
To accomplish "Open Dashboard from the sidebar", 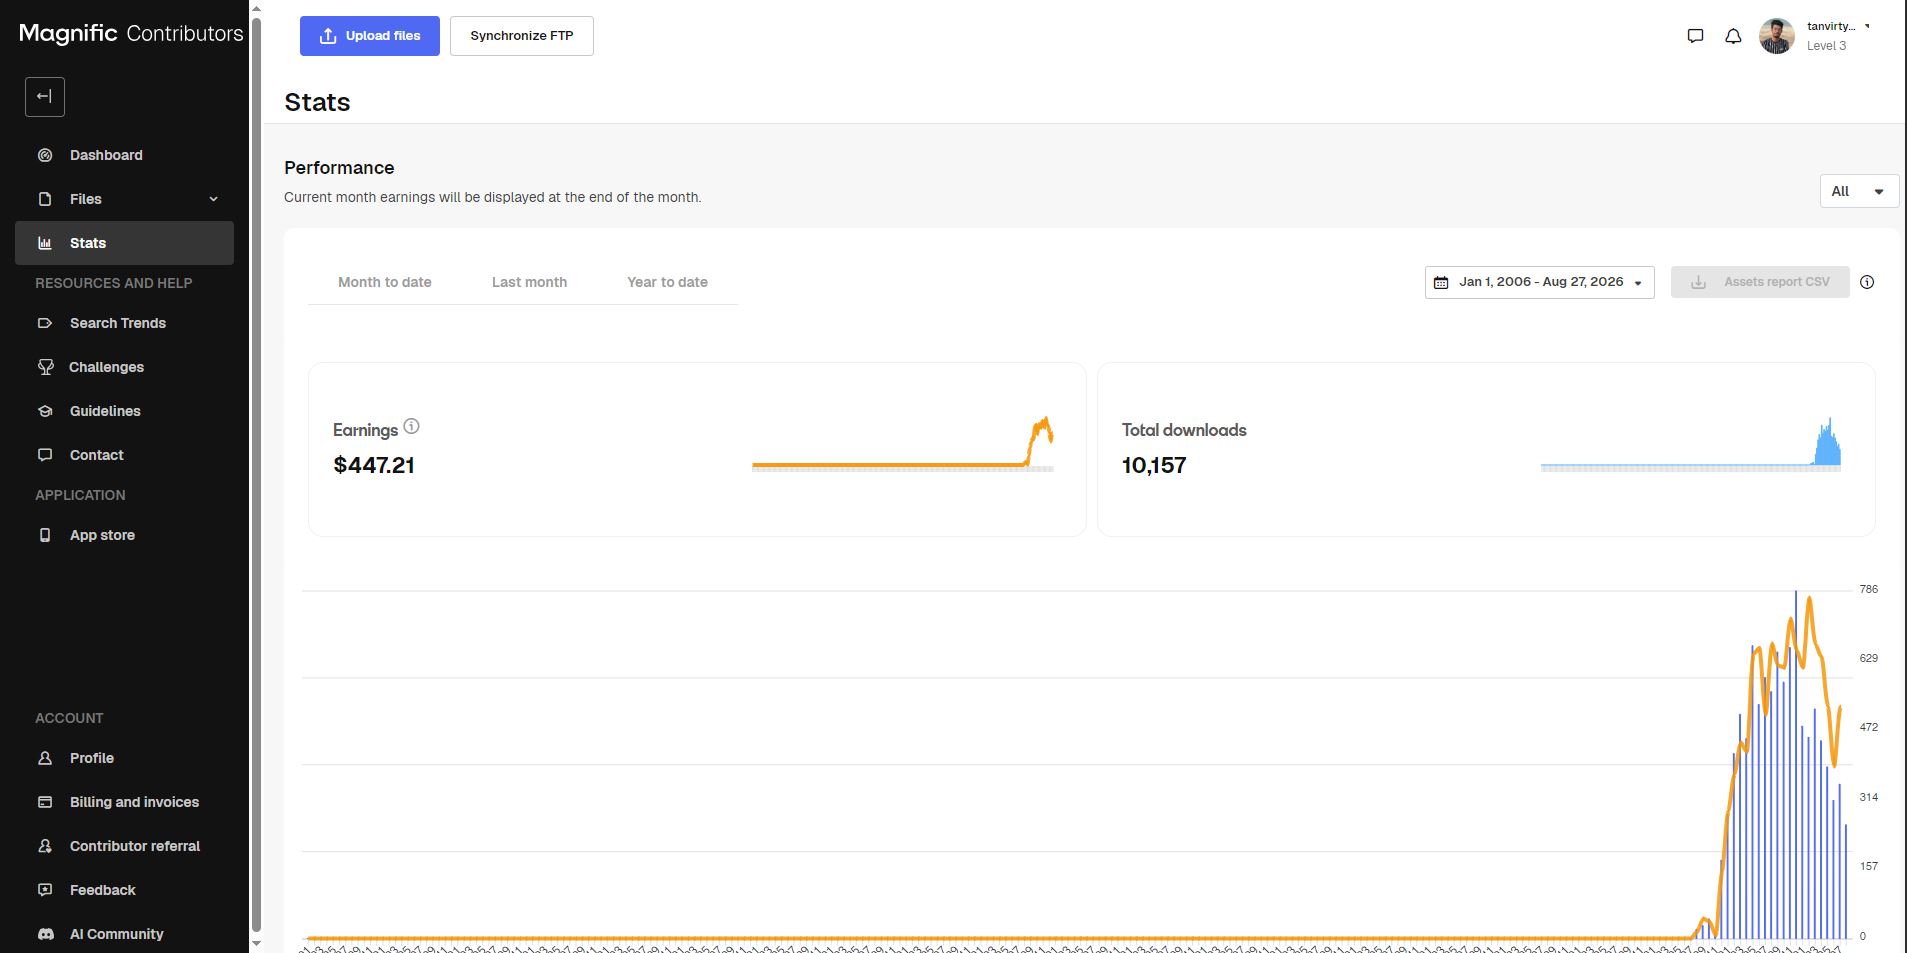I will coord(124,155).
